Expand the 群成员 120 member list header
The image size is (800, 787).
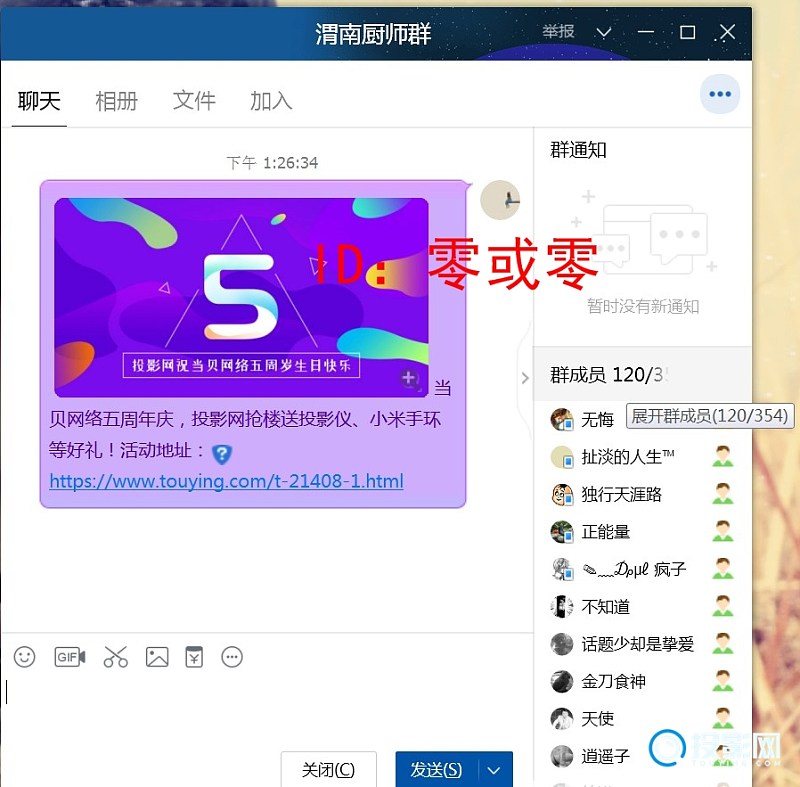(642, 374)
